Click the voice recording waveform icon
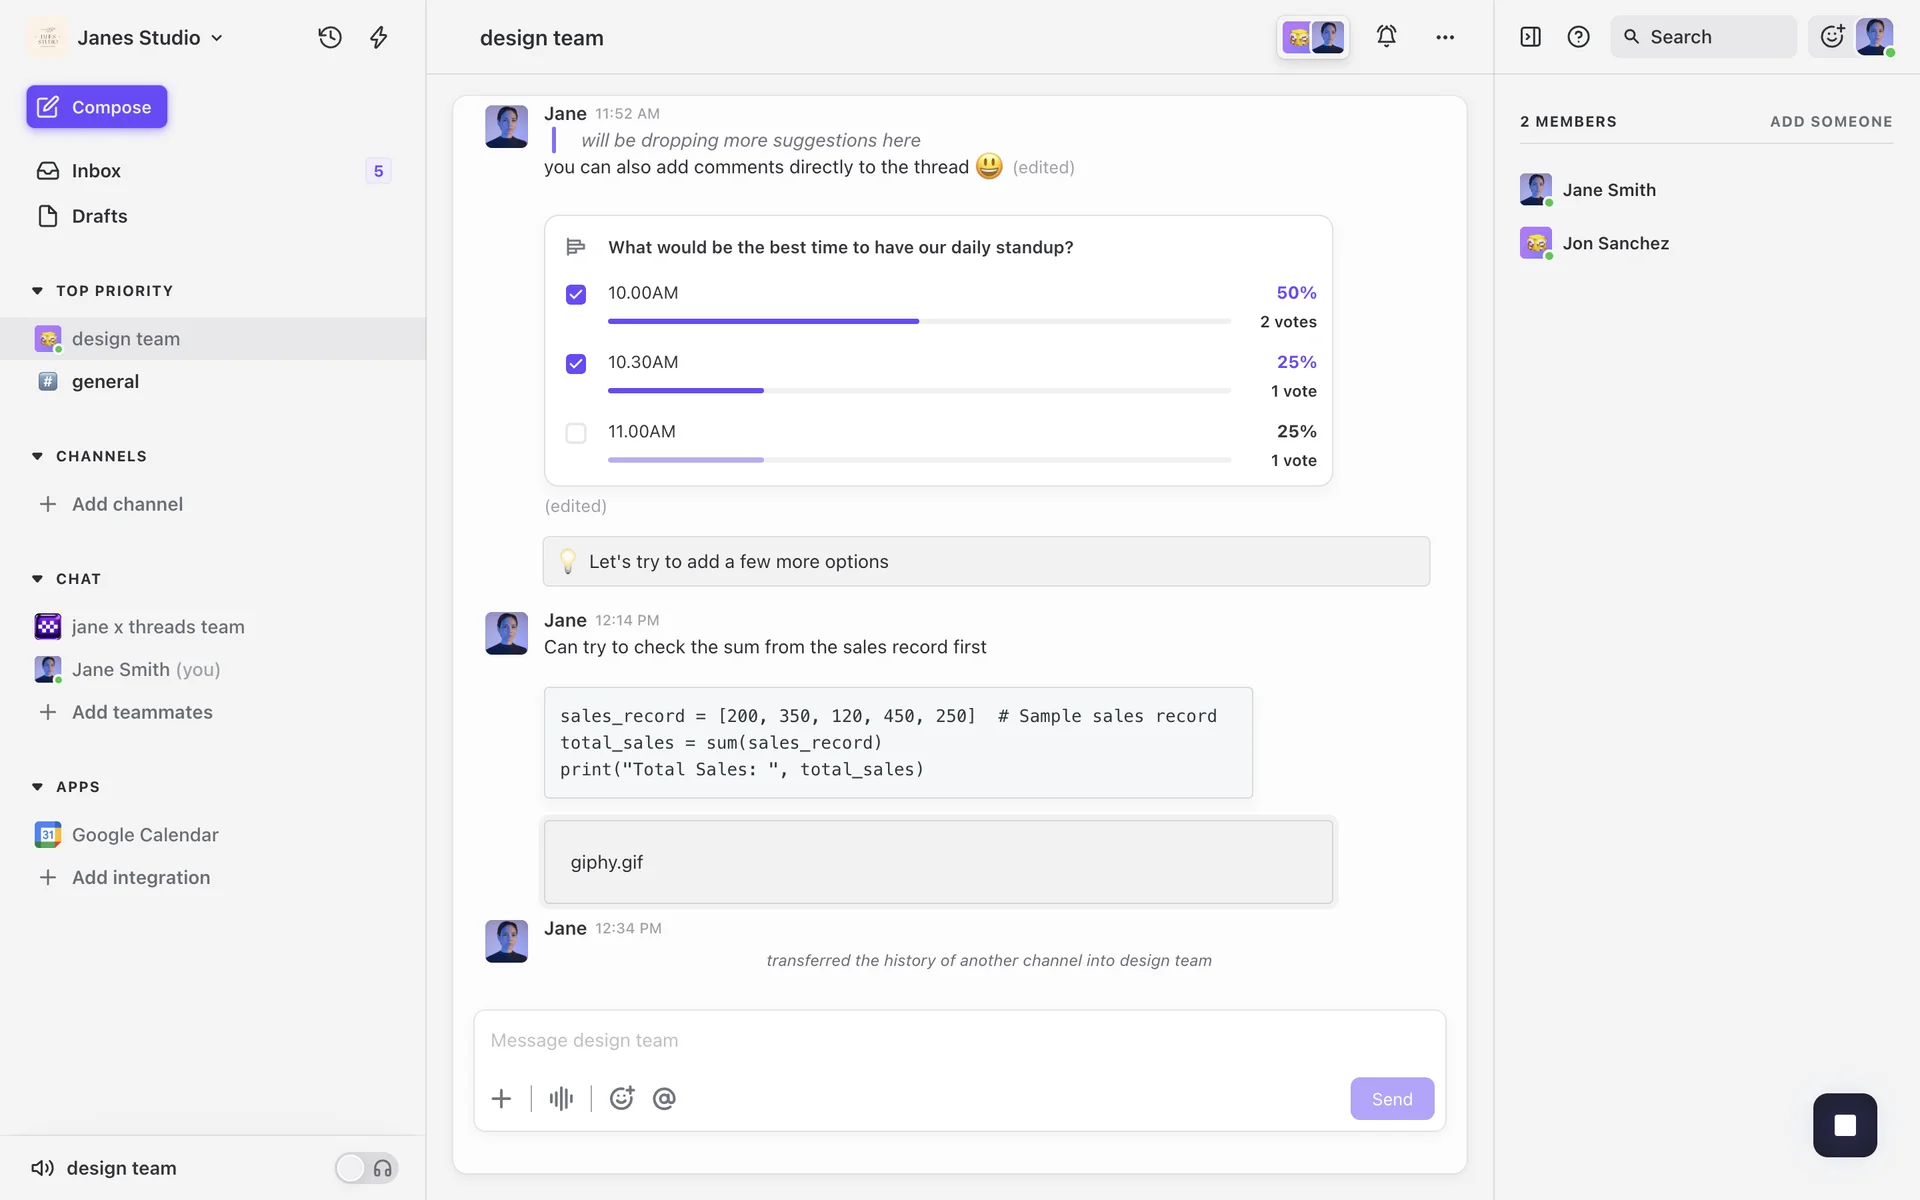Image resolution: width=1920 pixels, height=1200 pixels. [561, 1099]
